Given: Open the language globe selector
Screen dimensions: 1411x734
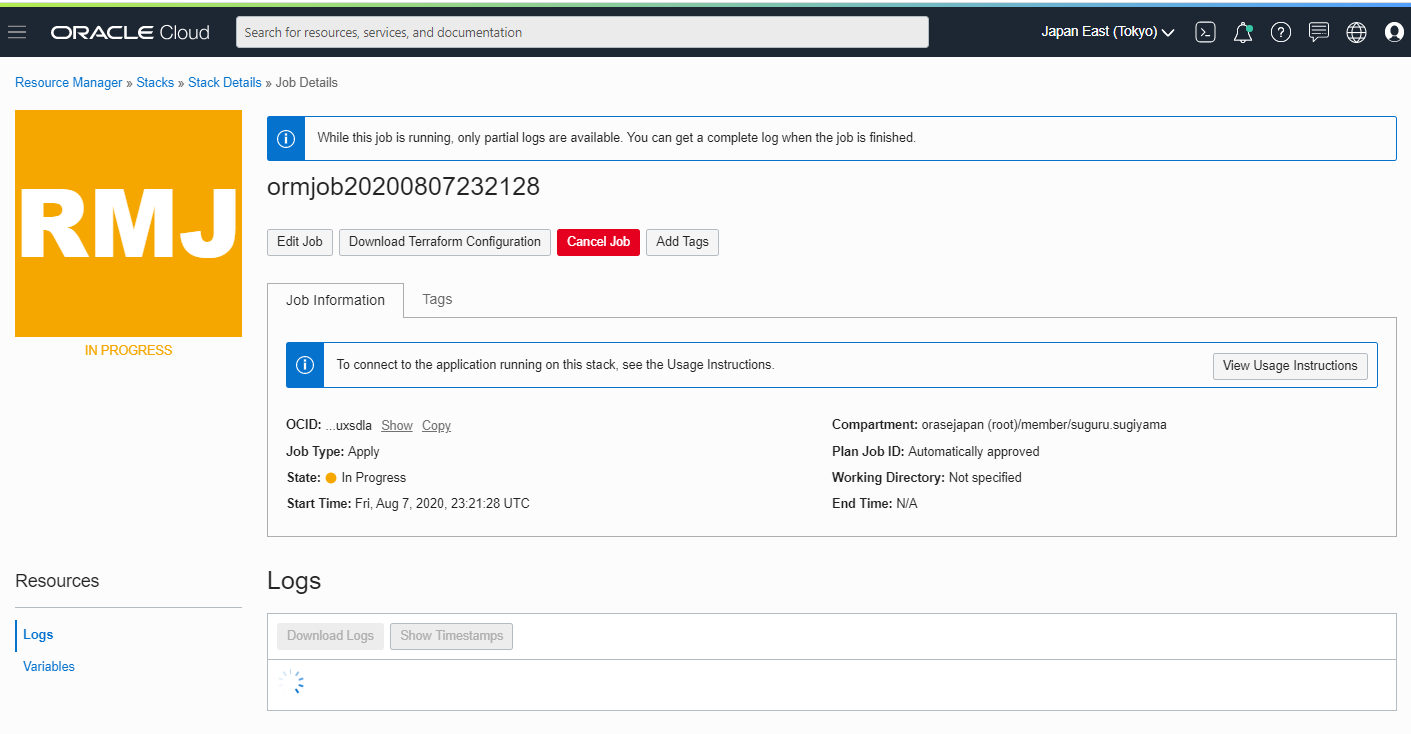Looking at the screenshot, I should [x=1356, y=31].
